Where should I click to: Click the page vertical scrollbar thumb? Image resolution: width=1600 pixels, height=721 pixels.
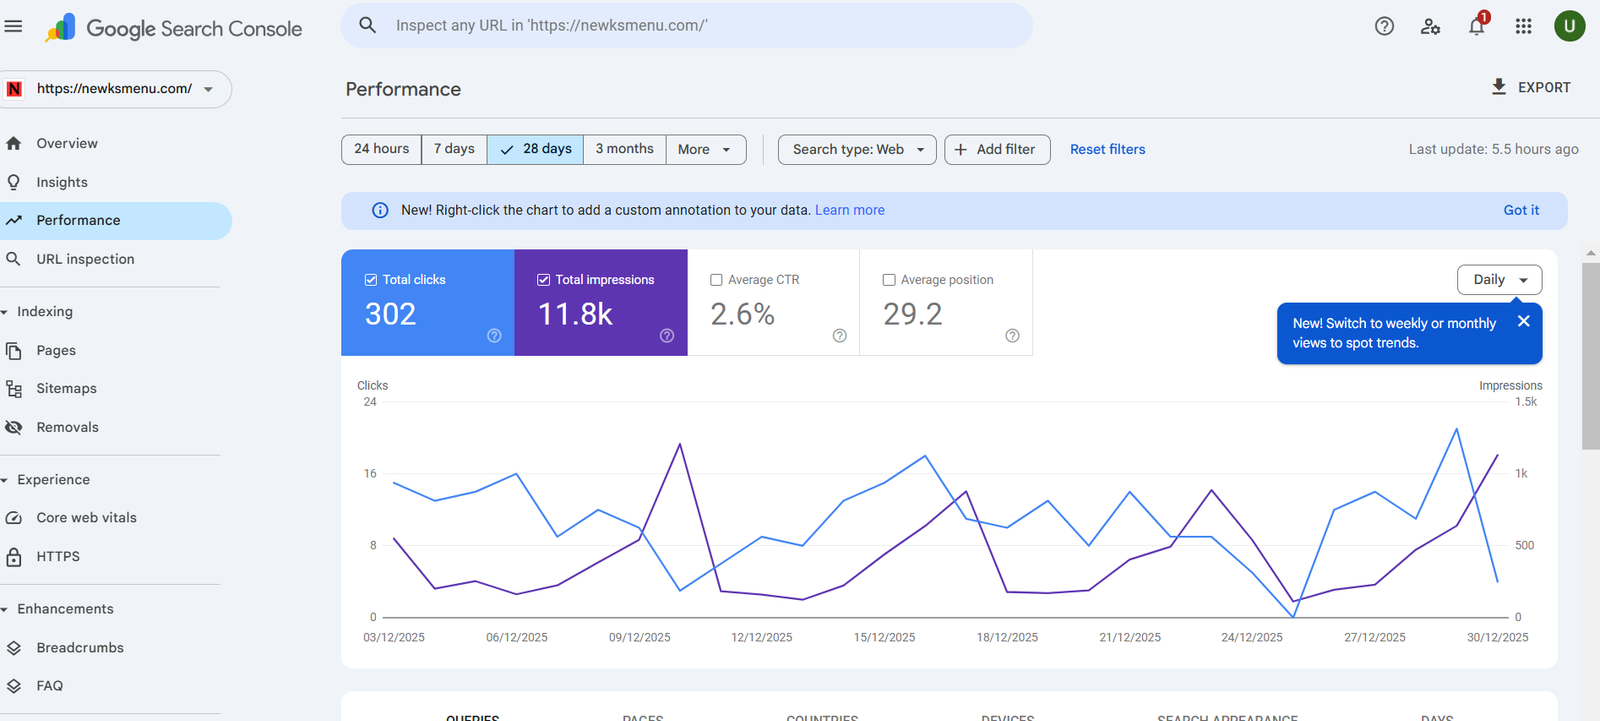click(1590, 355)
